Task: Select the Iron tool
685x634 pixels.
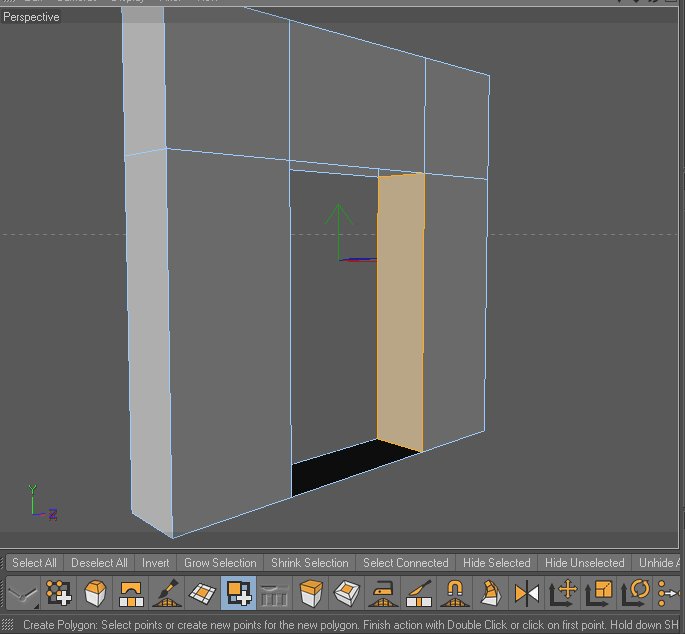Action: [x=383, y=593]
